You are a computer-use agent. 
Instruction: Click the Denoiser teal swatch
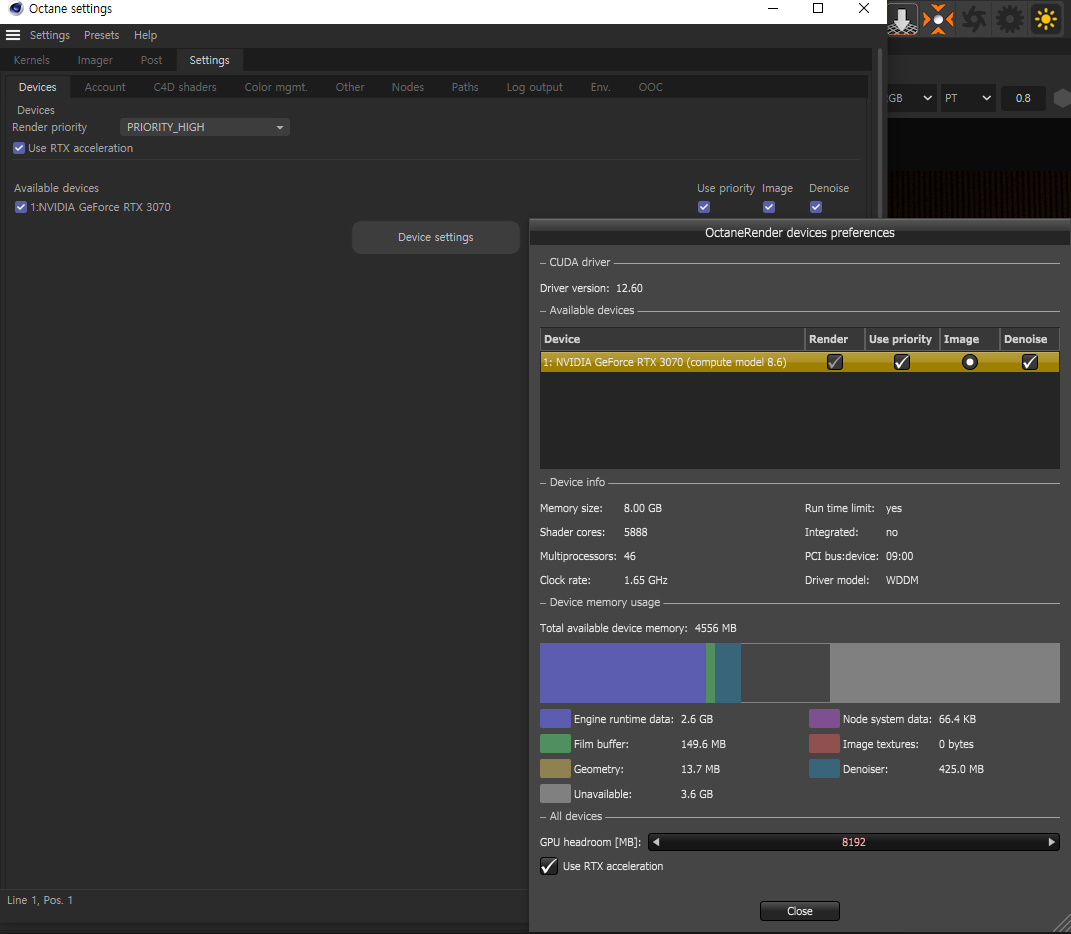coord(824,769)
